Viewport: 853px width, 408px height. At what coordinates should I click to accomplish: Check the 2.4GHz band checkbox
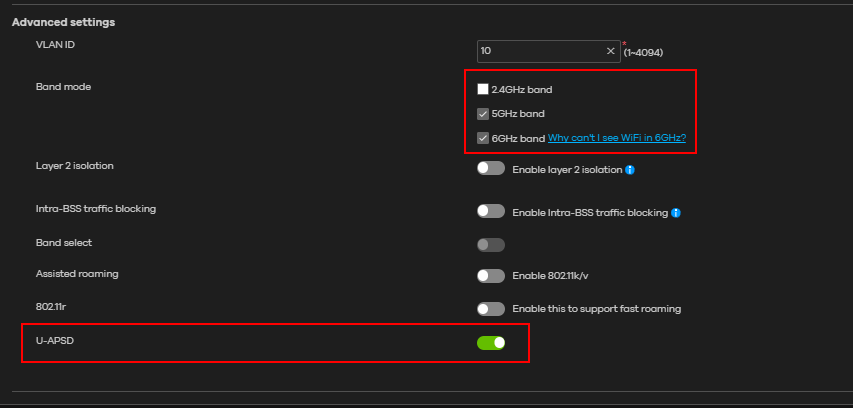(x=483, y=89)
